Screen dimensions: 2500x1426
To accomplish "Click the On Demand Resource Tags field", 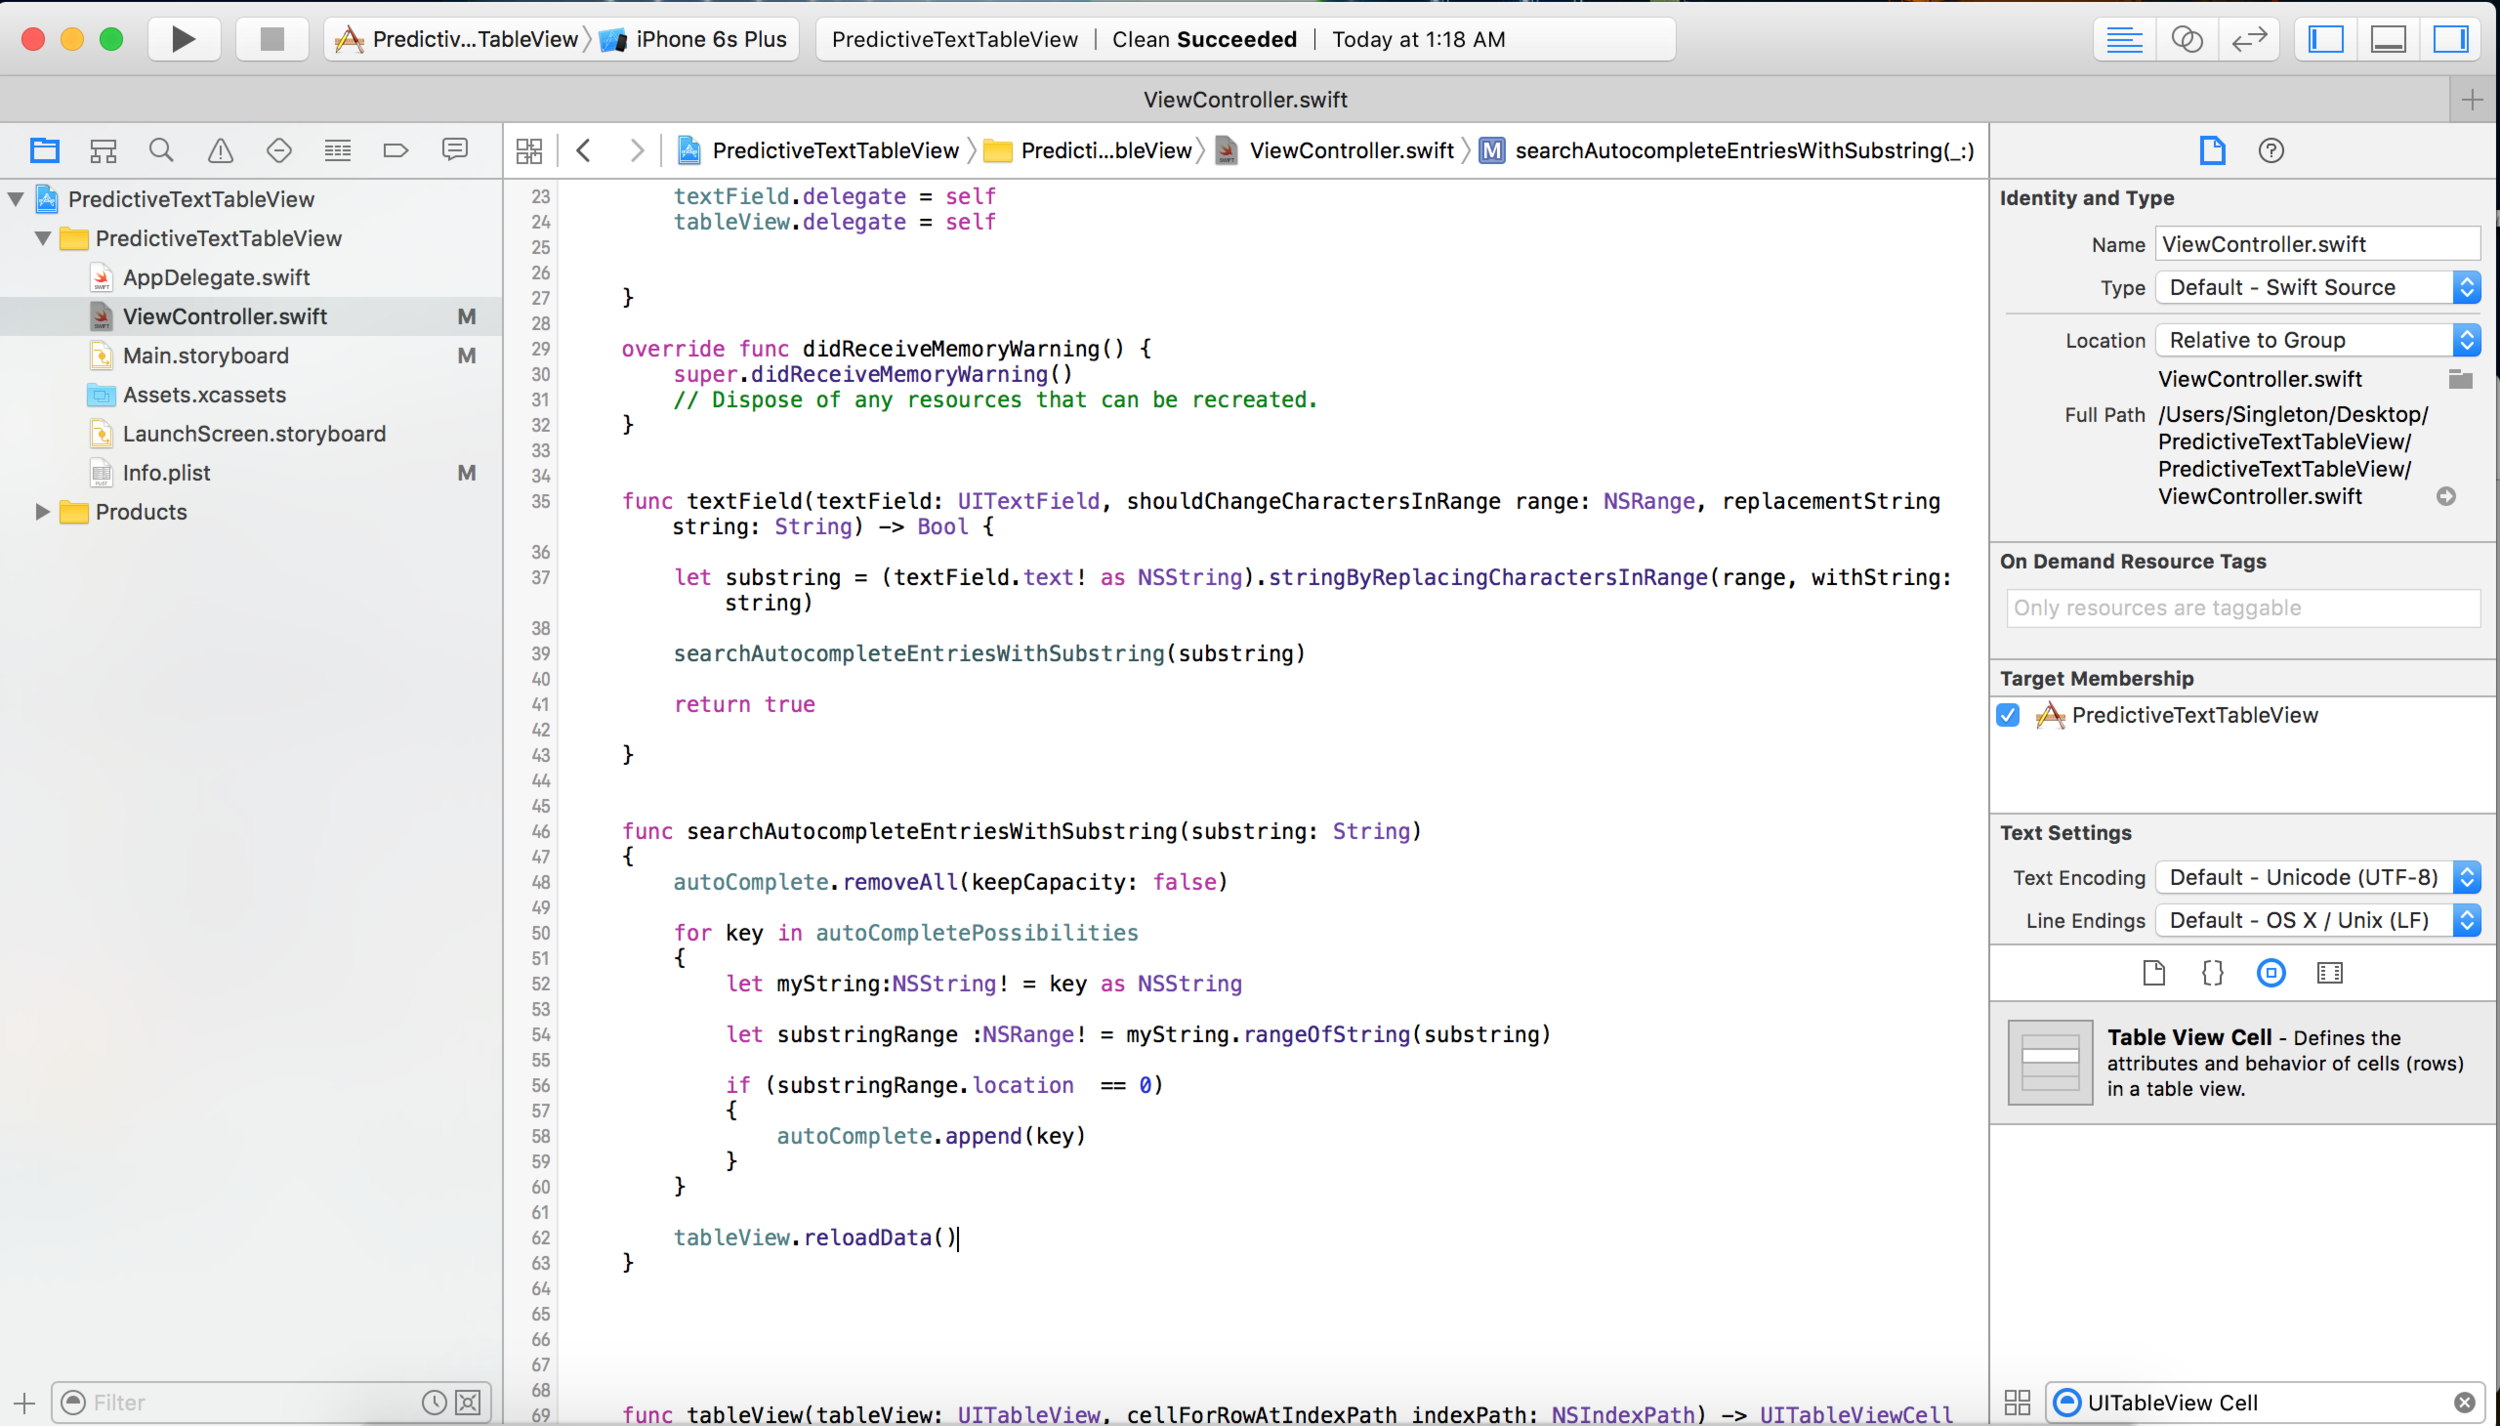I will pyautogui.click(x=2242, y=608).
